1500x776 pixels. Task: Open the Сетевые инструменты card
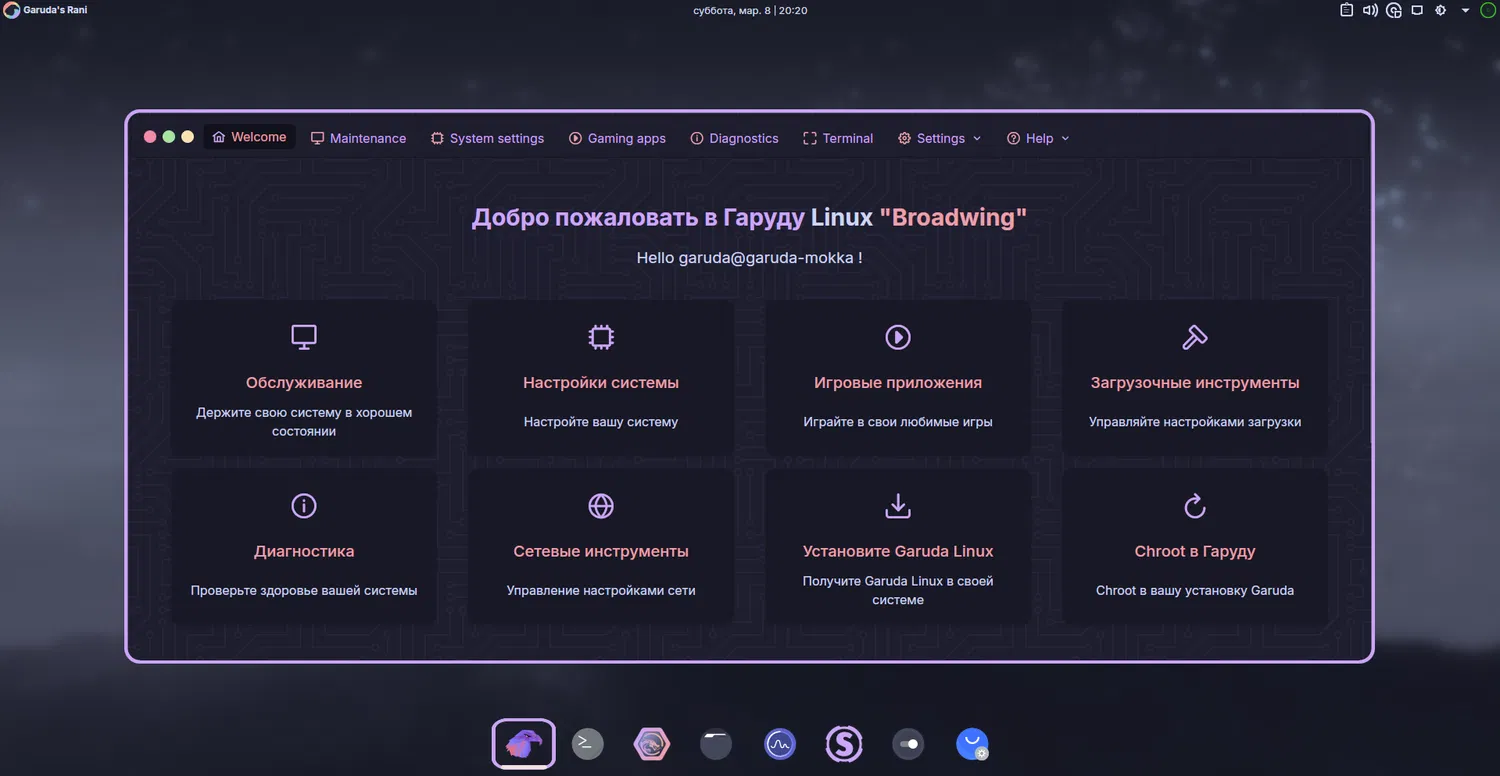coord(601,547)
